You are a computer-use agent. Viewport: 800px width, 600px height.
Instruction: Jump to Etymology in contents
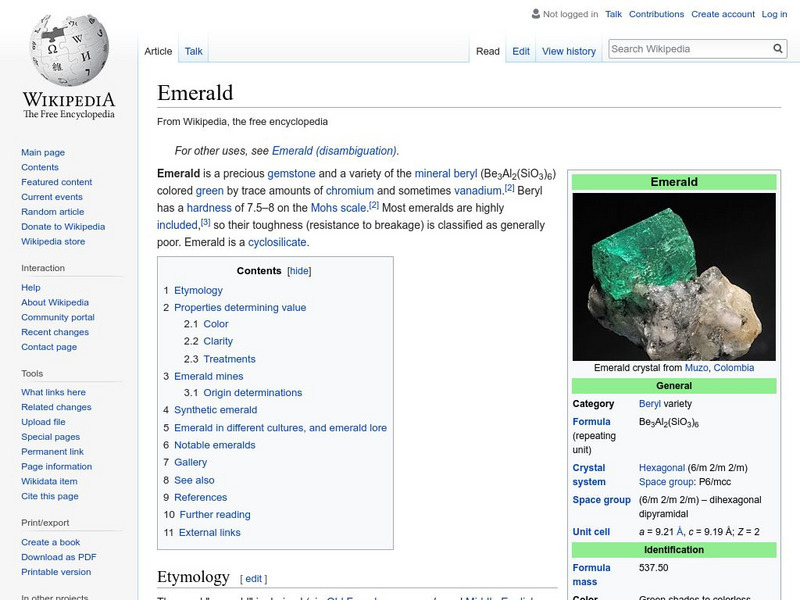pos(198,290)
